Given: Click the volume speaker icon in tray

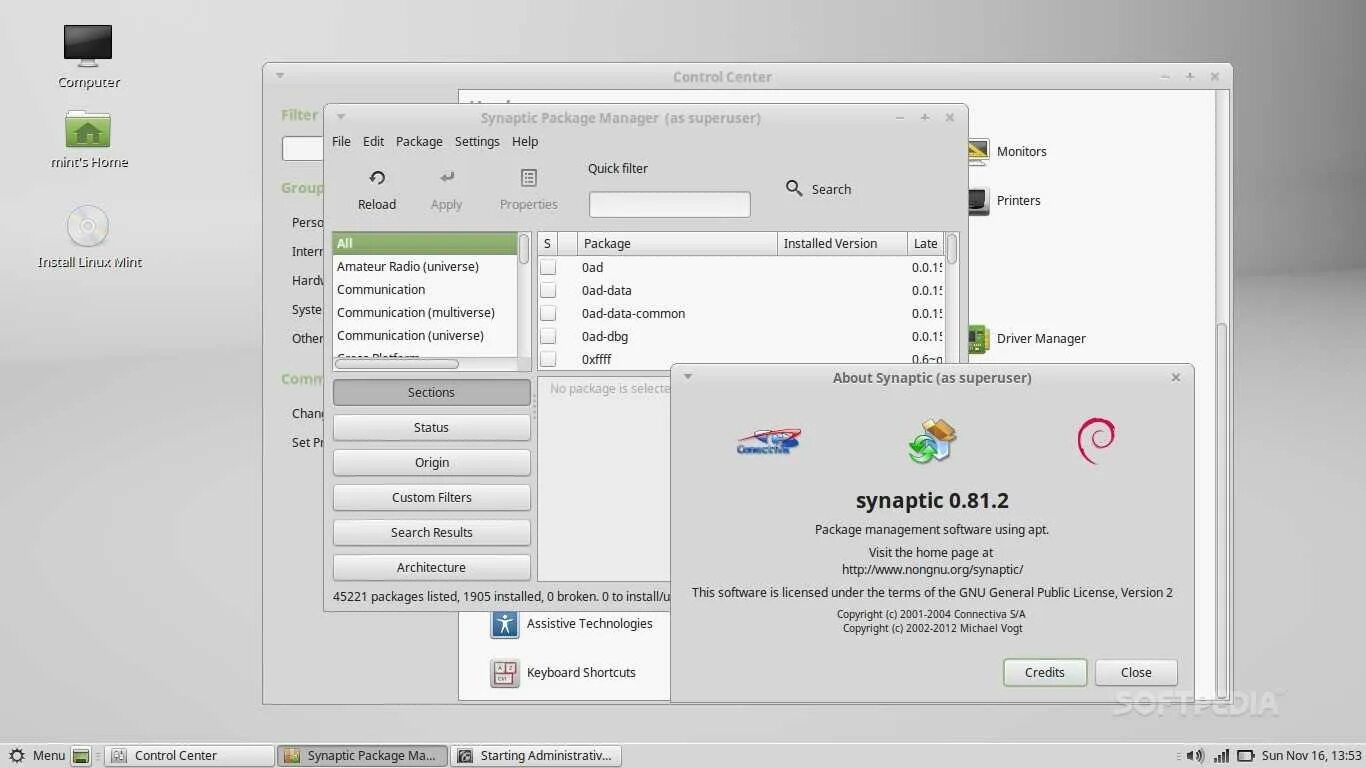Looking at the screenshot, I should (1195, 756).
